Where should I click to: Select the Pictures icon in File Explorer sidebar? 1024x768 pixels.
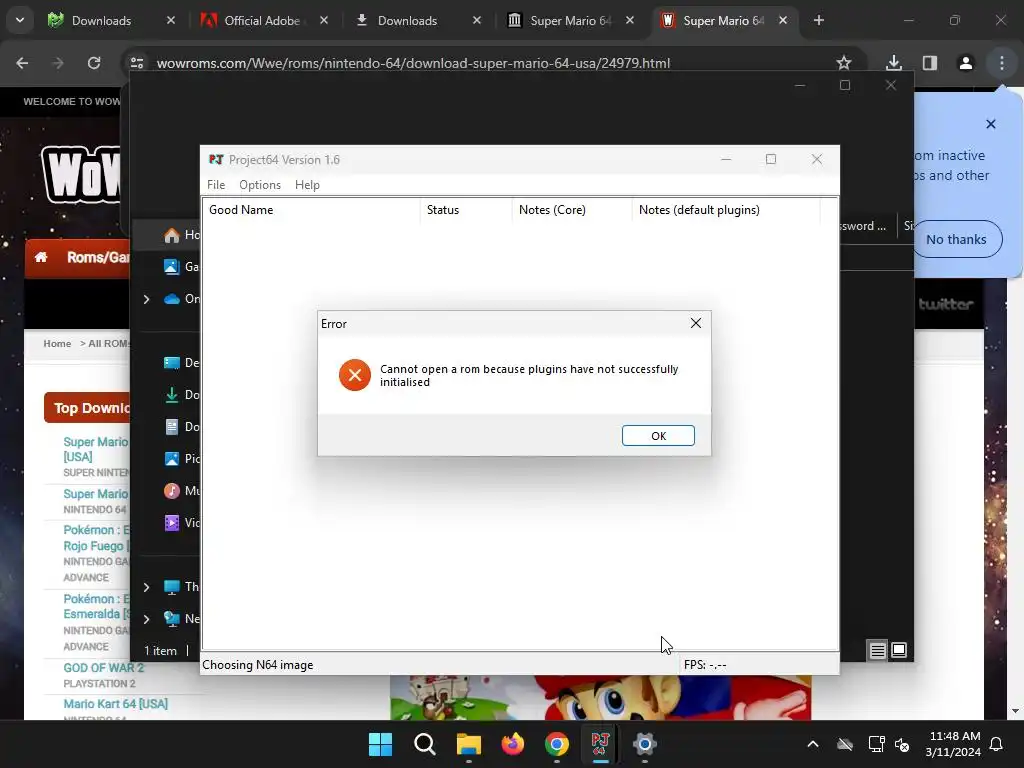[x=172, y=458]
